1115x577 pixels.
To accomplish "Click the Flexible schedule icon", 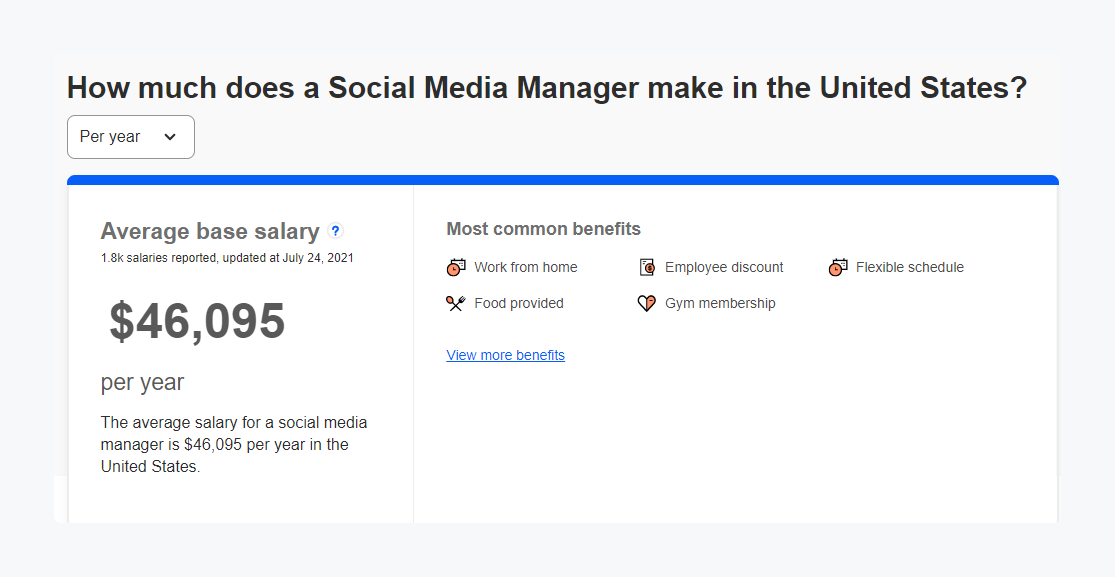I will (x=838, y=267).
